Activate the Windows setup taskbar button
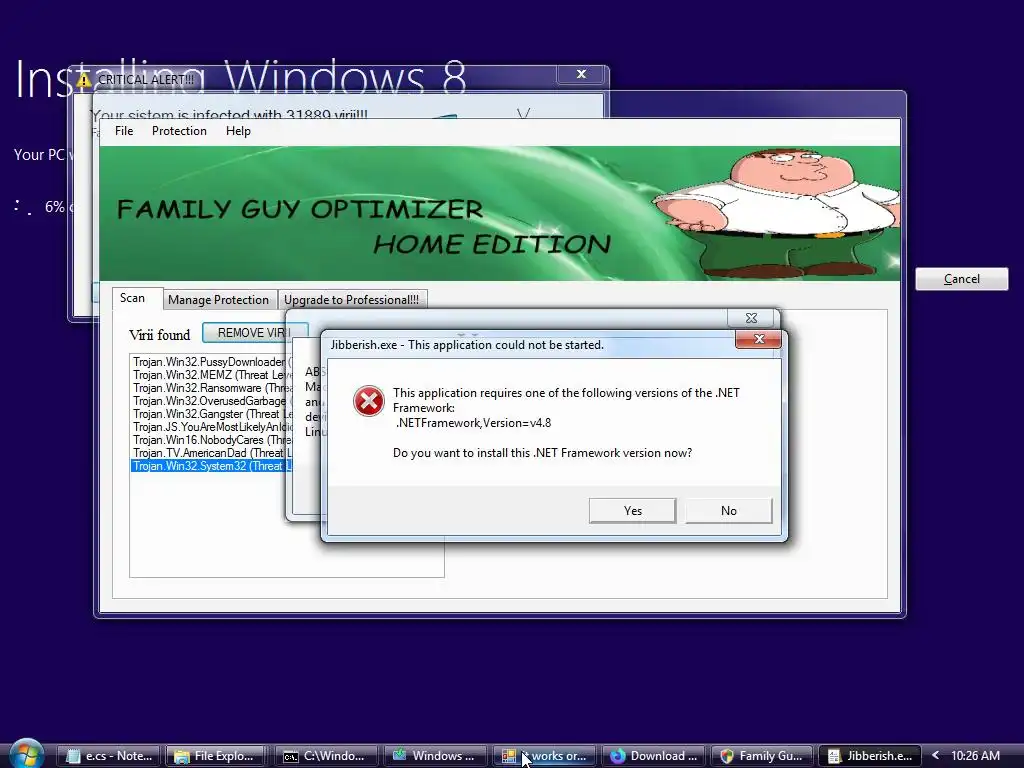 point(436,756)
